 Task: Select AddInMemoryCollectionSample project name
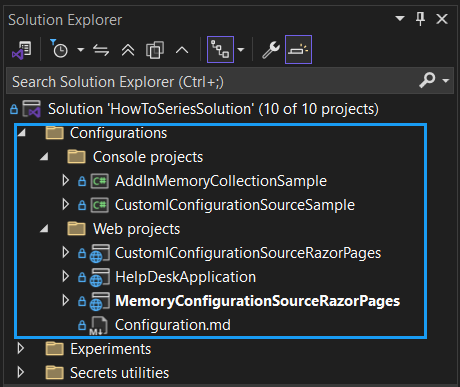(221, 181)
